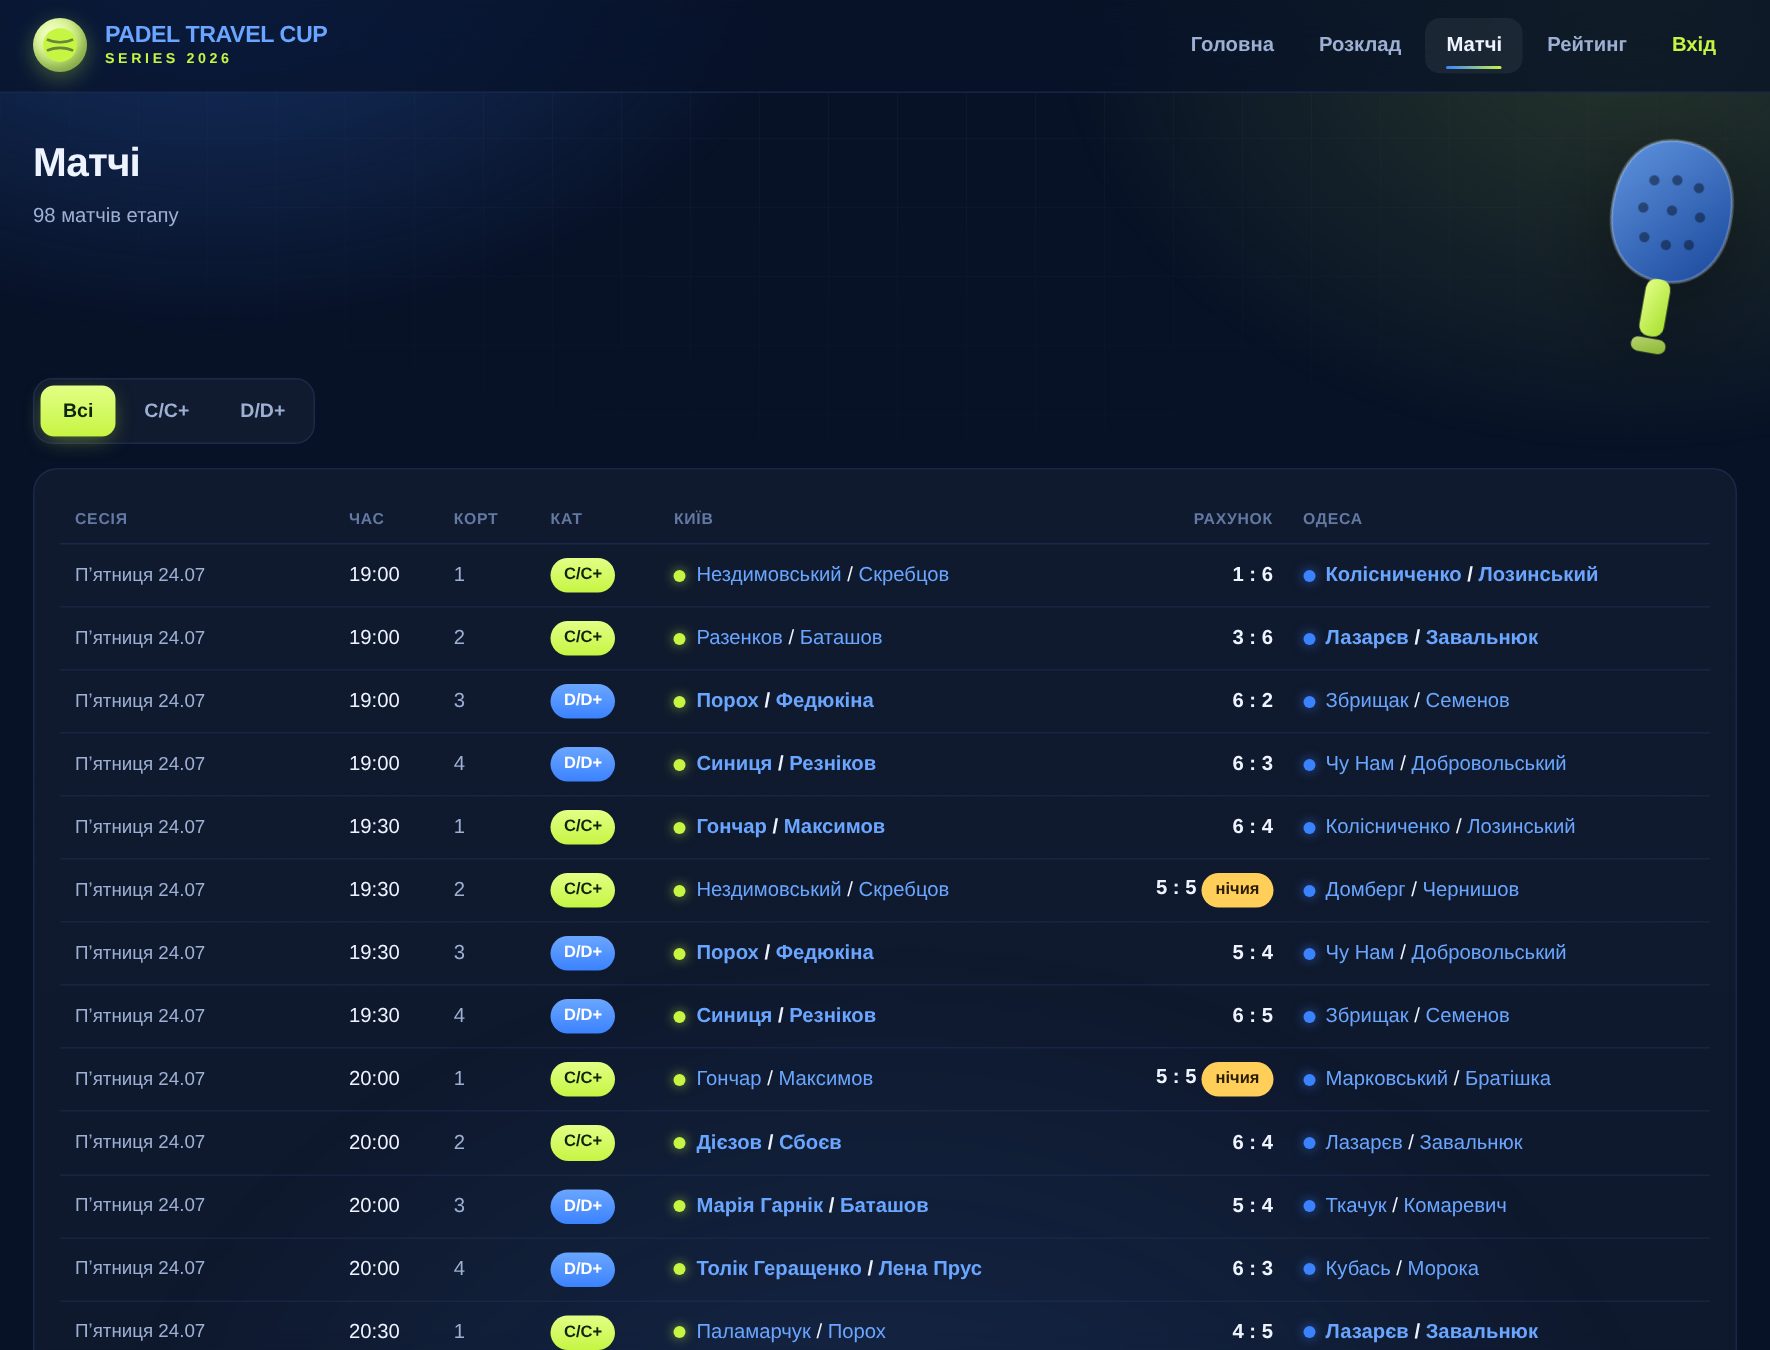Click the blue padel racket illustration
Image resolution: width=1770 pixels, height=1350 pixels.
tap(1670, 246)
